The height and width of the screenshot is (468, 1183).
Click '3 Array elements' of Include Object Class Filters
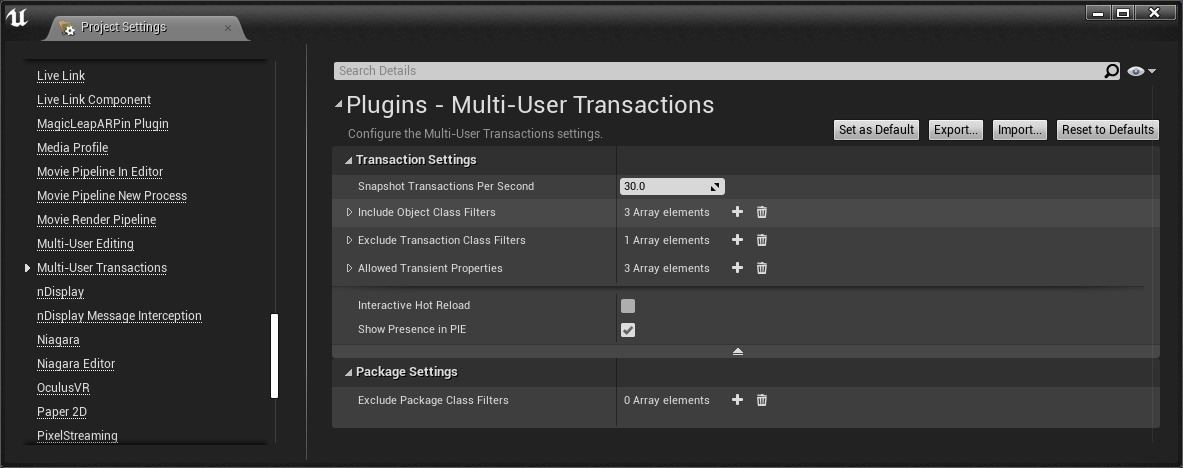(666, 212)
